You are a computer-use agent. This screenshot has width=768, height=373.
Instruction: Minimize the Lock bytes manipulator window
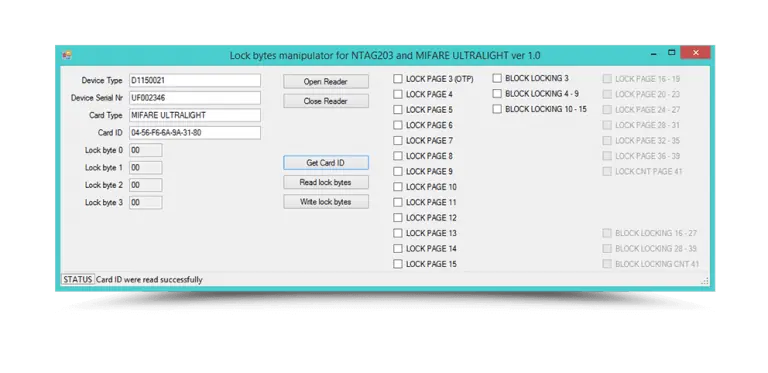[x=653, y=54]
